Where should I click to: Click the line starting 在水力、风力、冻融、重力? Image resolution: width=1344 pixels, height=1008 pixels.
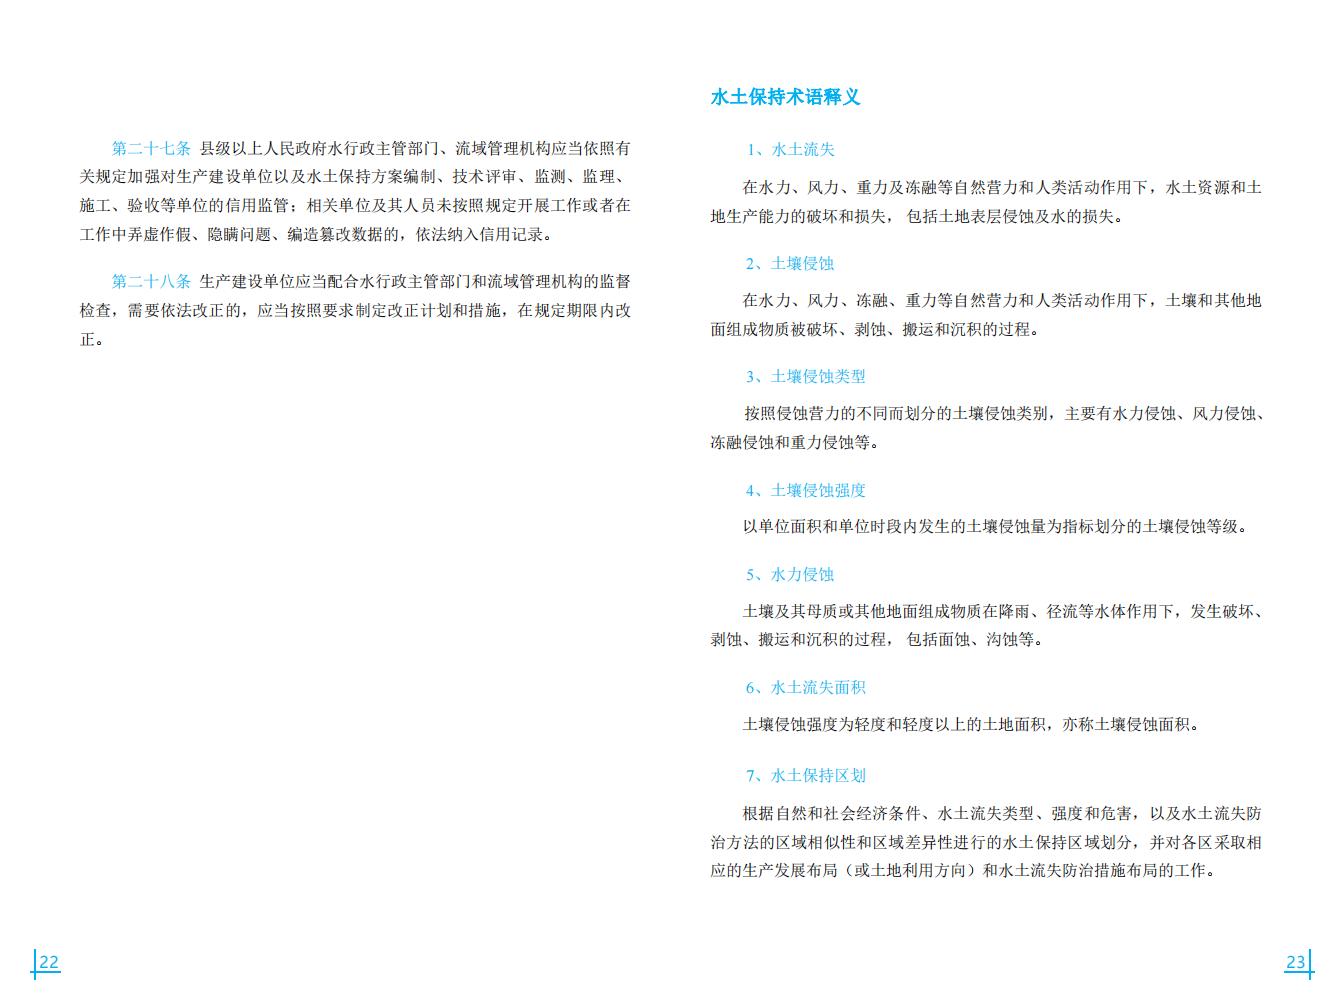point(1002,301)
